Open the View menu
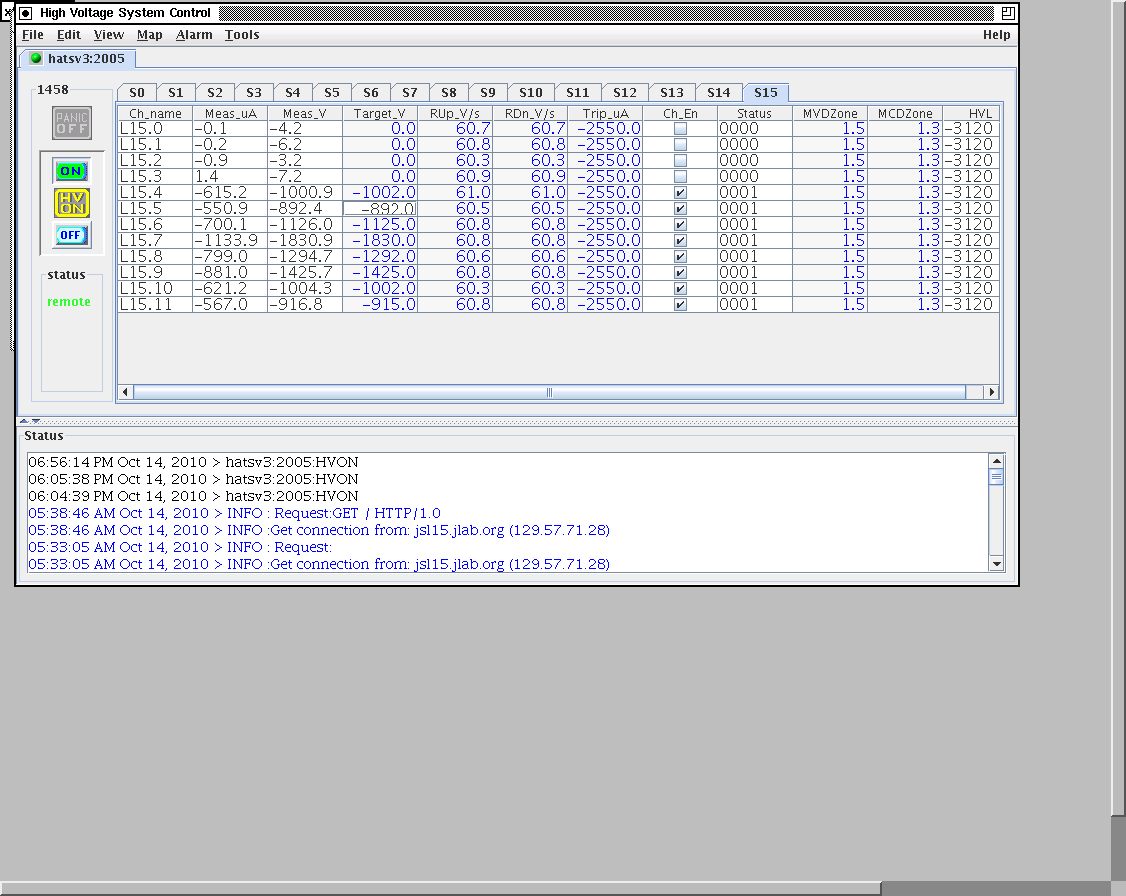Image resolution: width=1126 pixels, height=896 pixels. point(108,34)
